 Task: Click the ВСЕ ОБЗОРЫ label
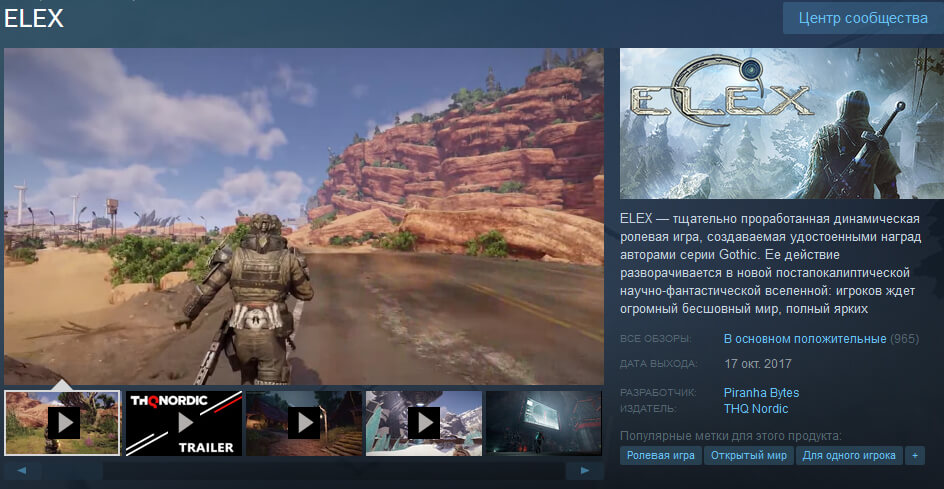point(656,339)
